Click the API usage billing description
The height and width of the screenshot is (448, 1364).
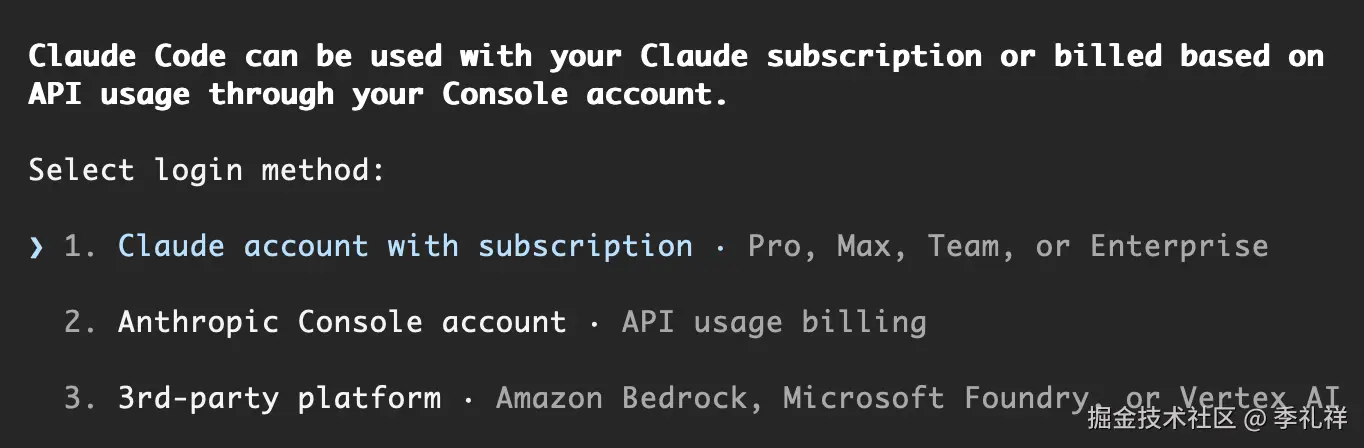coord(774,322)
